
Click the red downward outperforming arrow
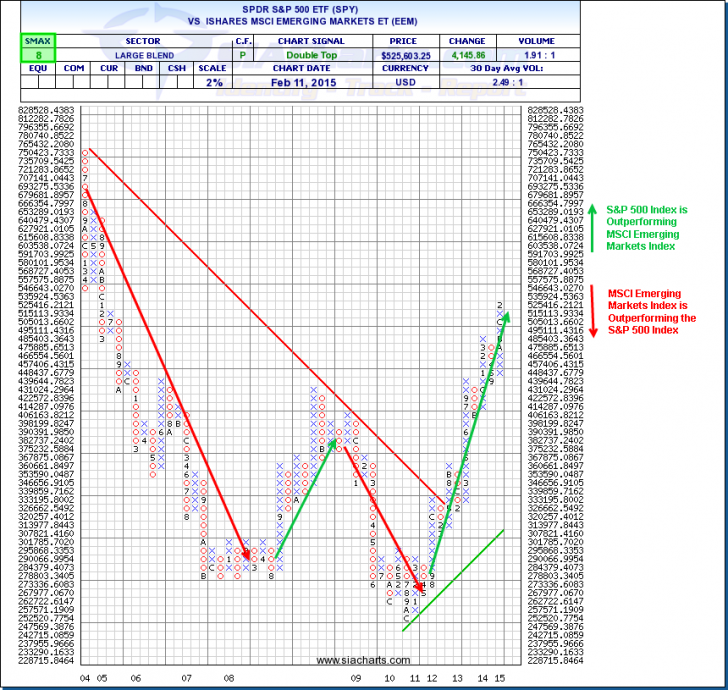[592, 304]
